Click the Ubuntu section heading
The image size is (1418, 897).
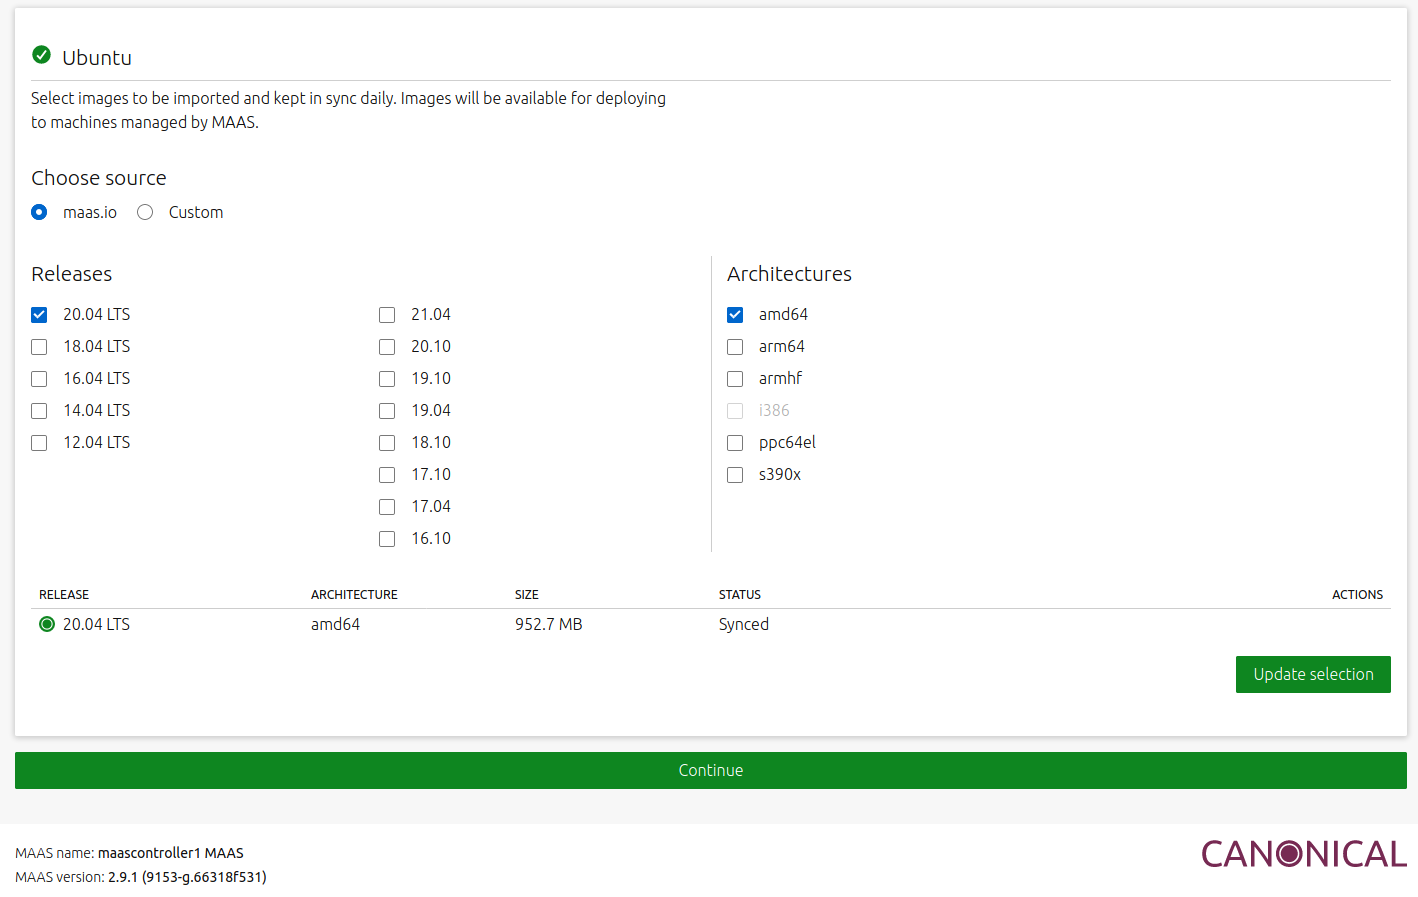pyautogui.click(x=97, y=57)
